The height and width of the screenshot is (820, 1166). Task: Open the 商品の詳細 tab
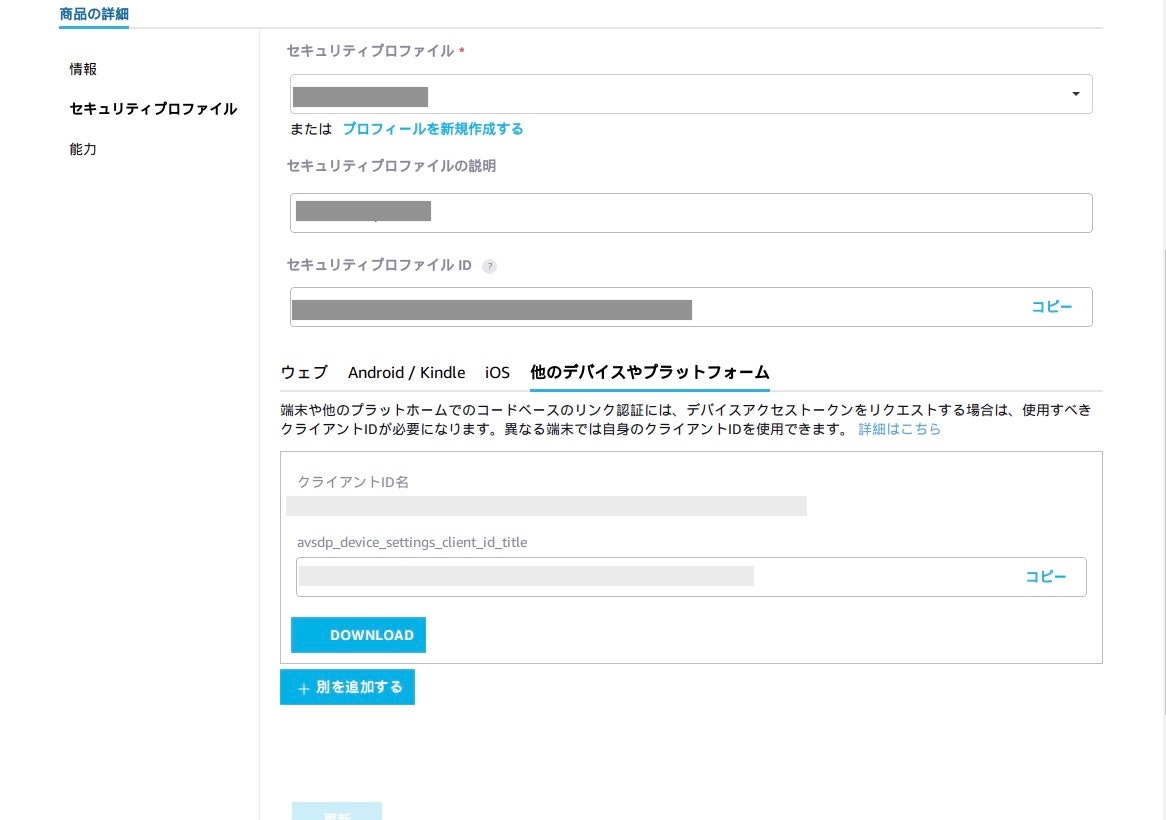coord(94,14)
